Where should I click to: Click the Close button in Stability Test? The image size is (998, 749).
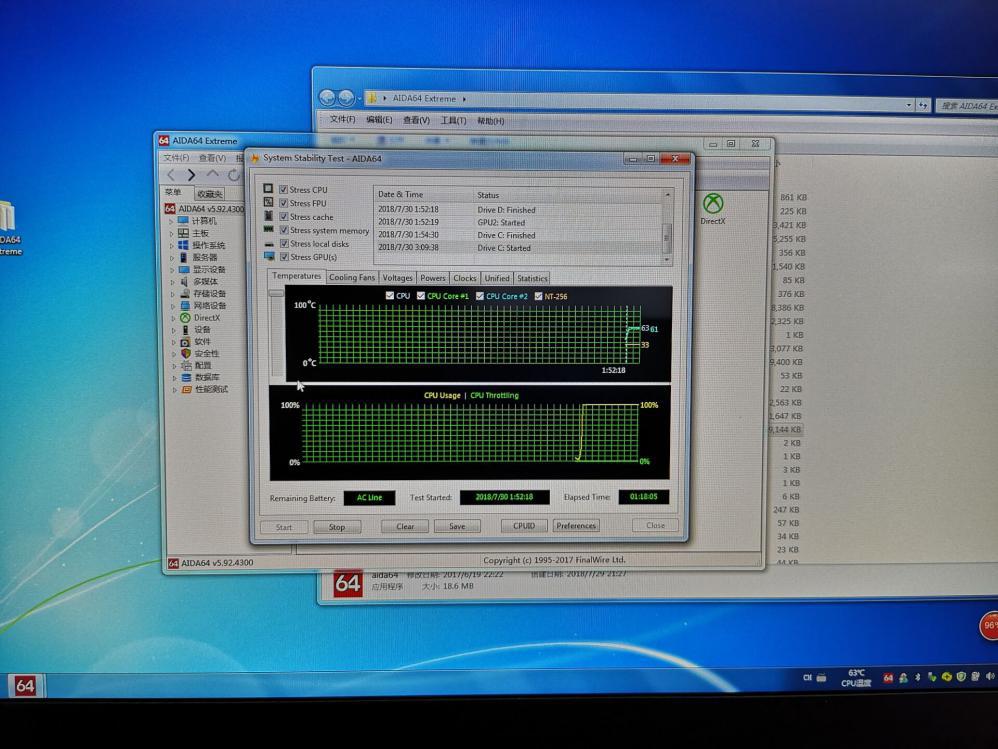656,525
